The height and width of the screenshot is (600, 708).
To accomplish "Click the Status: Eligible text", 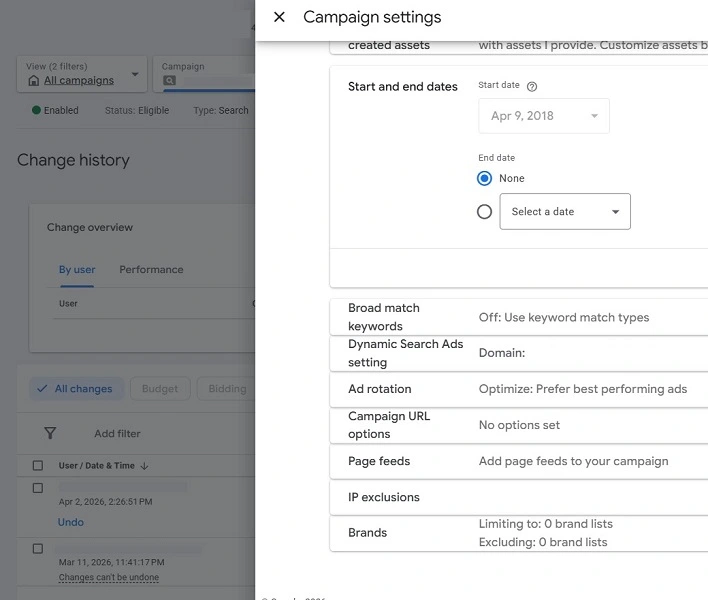I will point(137,110).
